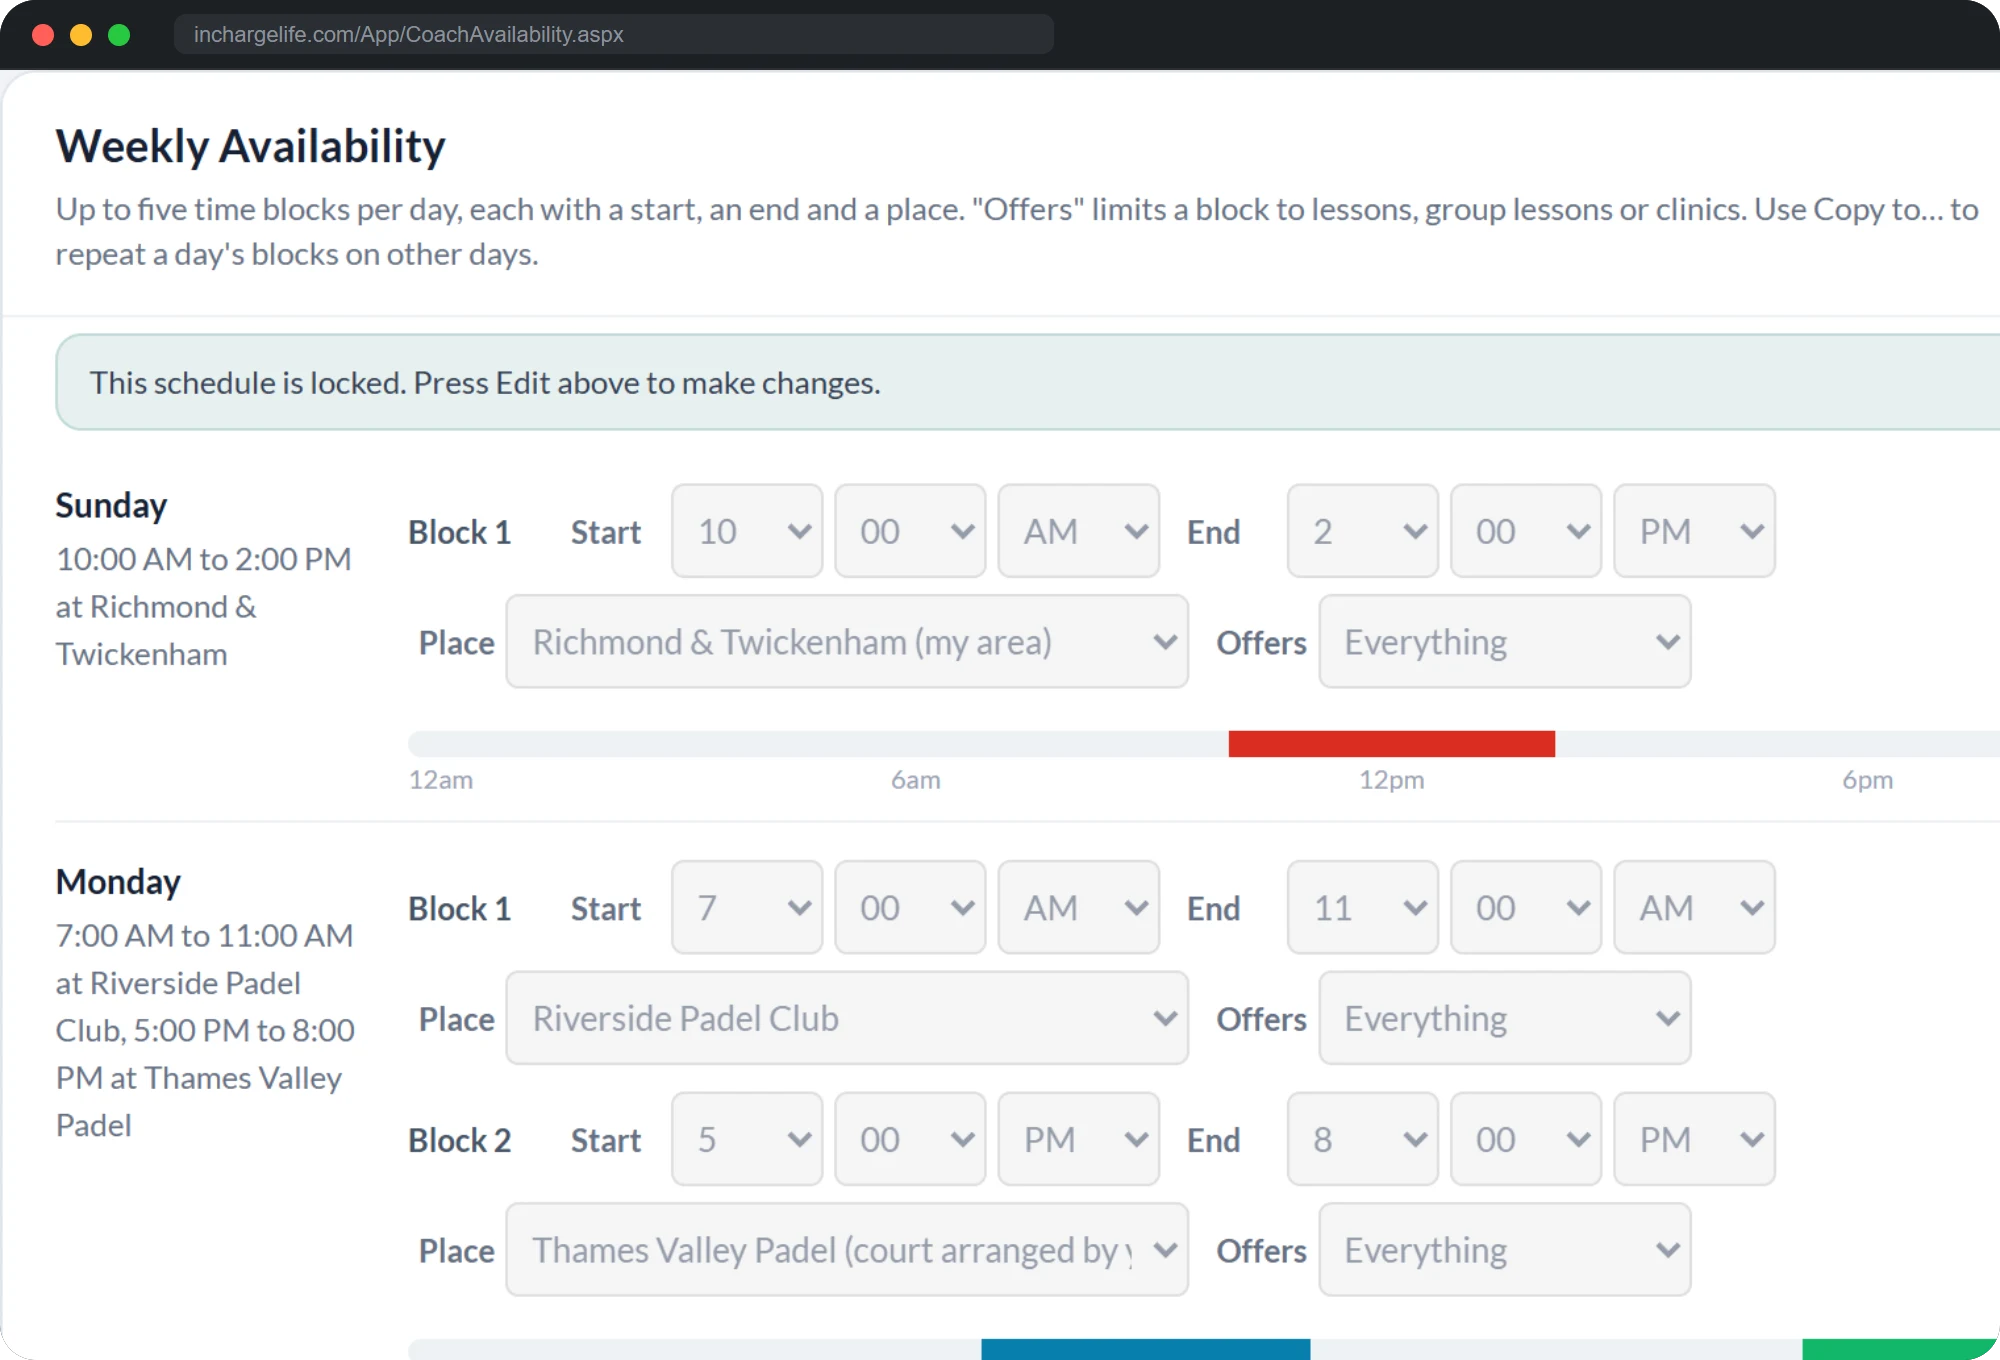
Task: Open Sunday Block 1 Offers dropdown
Action: pos(1504,641)
